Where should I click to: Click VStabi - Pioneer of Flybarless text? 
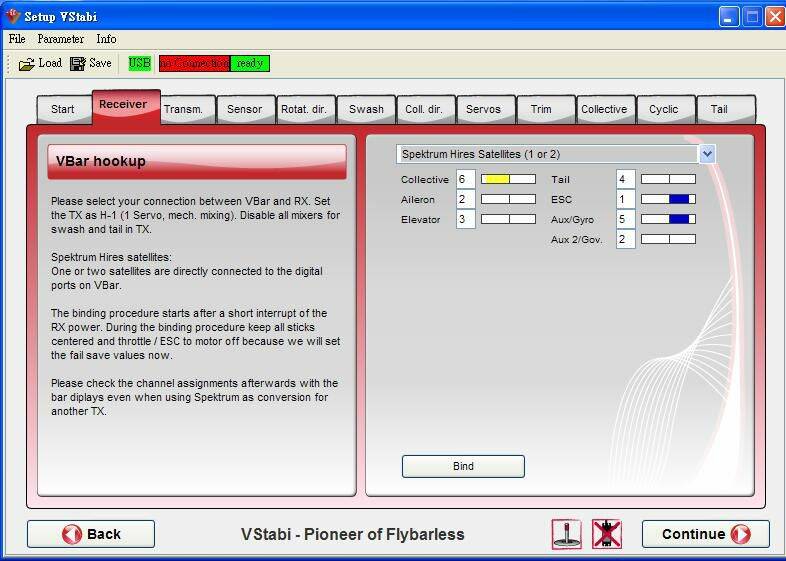pyautogui.click(x=352, y=534)
